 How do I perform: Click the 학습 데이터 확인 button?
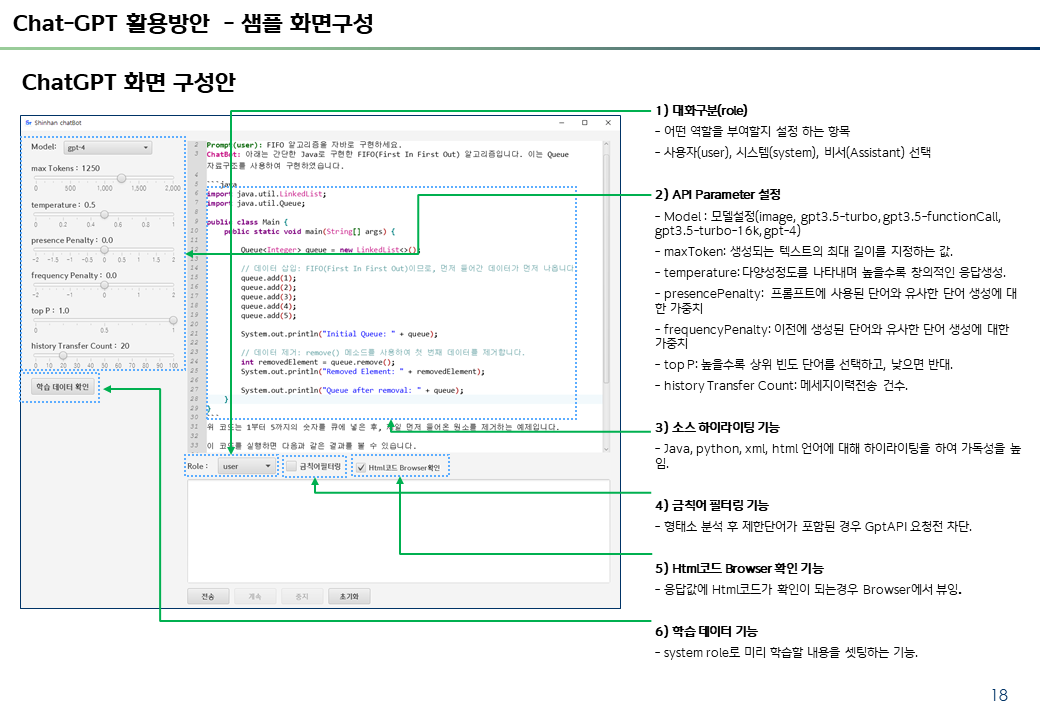[x=62, y=387]
